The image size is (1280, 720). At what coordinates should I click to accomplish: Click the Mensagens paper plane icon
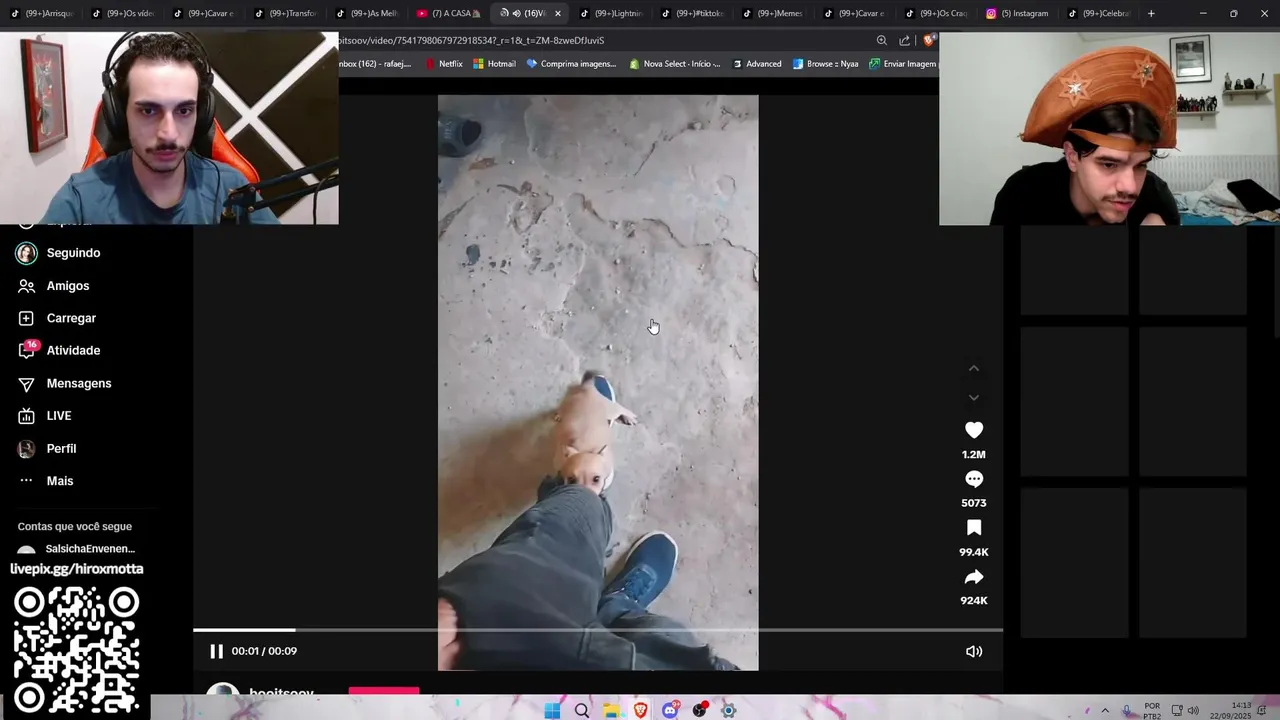tap(27, 384)
